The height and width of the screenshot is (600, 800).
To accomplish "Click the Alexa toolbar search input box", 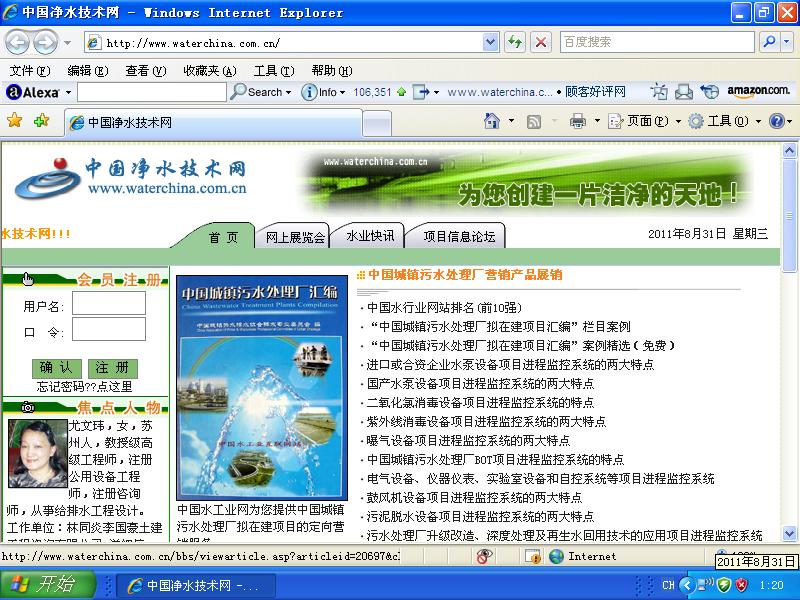I will click(x=152, y=92).
